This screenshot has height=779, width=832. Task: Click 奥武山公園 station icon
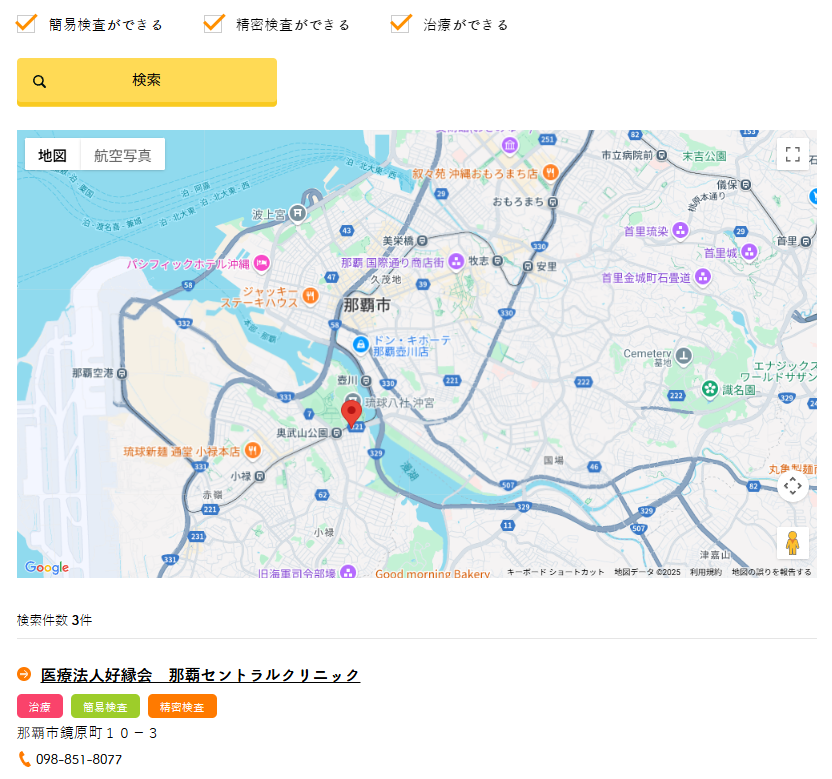337,434
